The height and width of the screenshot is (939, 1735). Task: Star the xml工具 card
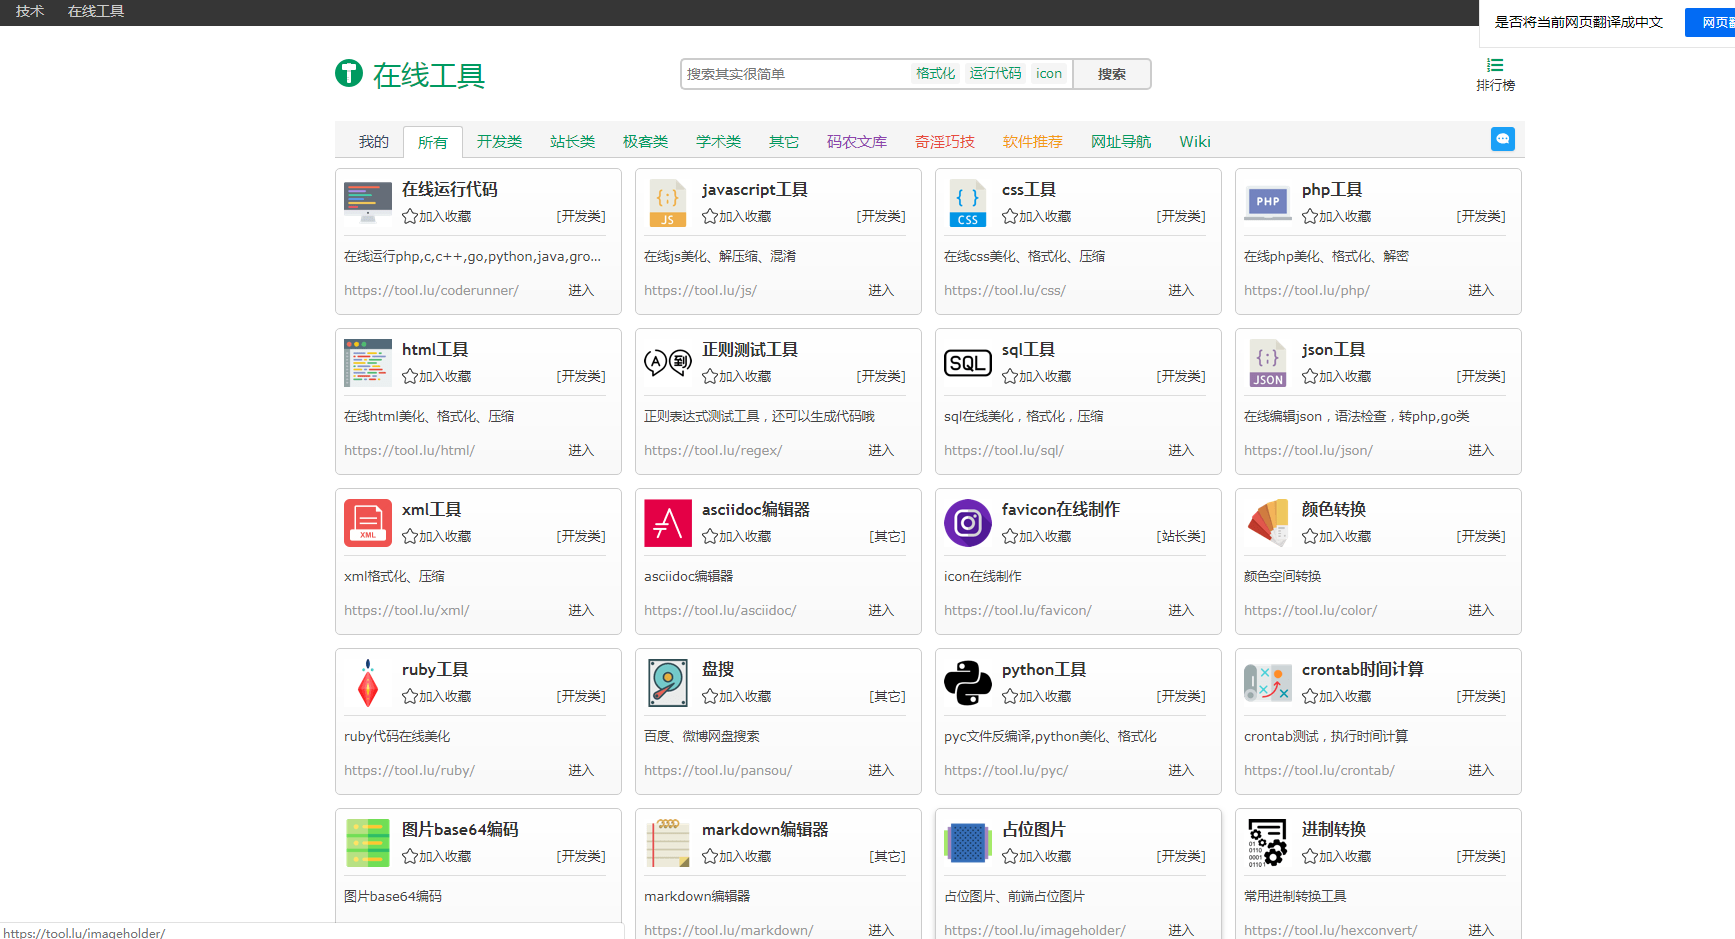click(437, 536)
